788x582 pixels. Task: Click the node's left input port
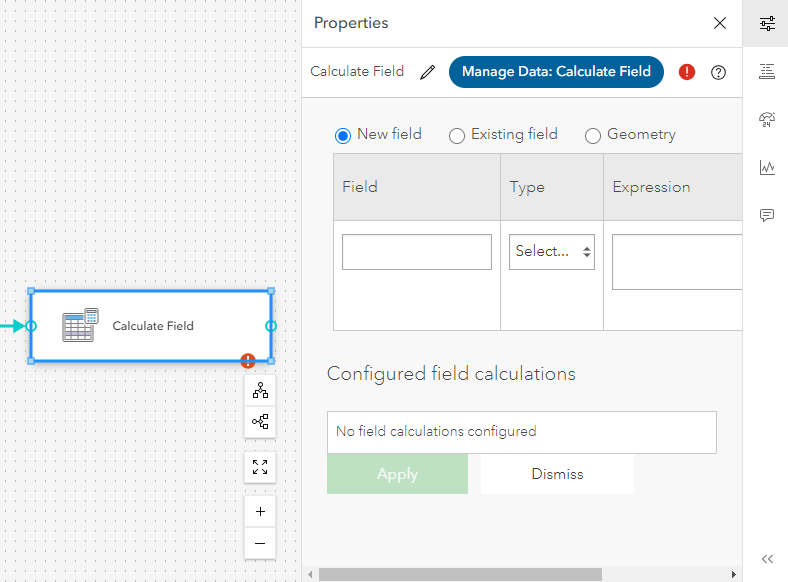point(31,326)
